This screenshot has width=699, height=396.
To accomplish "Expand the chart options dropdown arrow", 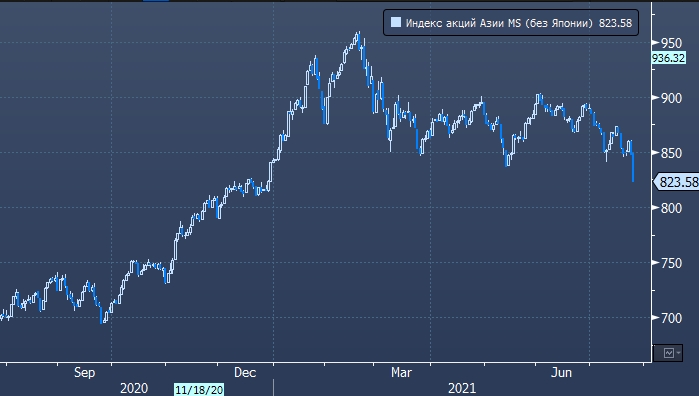I will 678,353.
